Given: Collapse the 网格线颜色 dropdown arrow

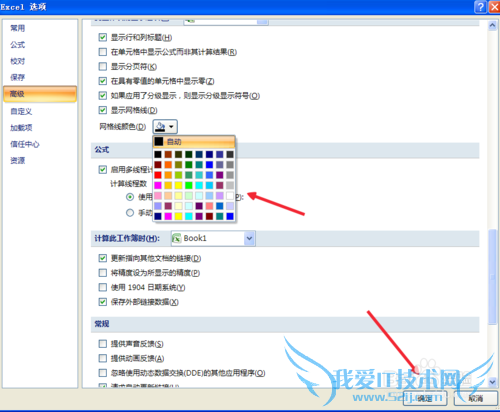Looking at the screenshot, I should [171, 127].
